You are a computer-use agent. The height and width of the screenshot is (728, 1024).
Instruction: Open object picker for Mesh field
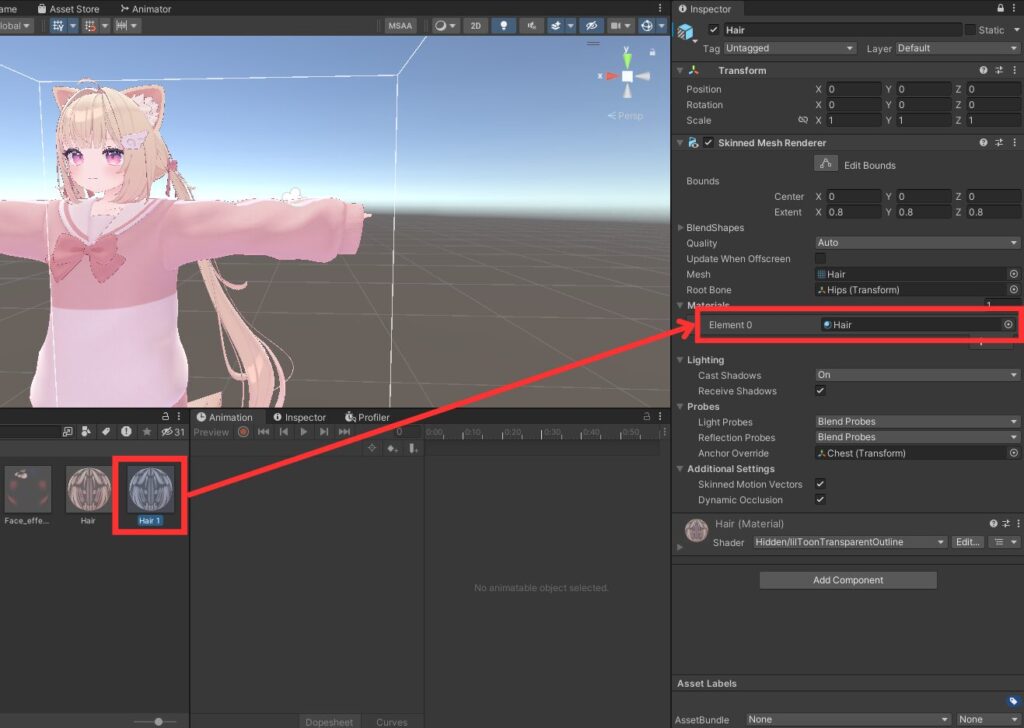click(1013, 274)
